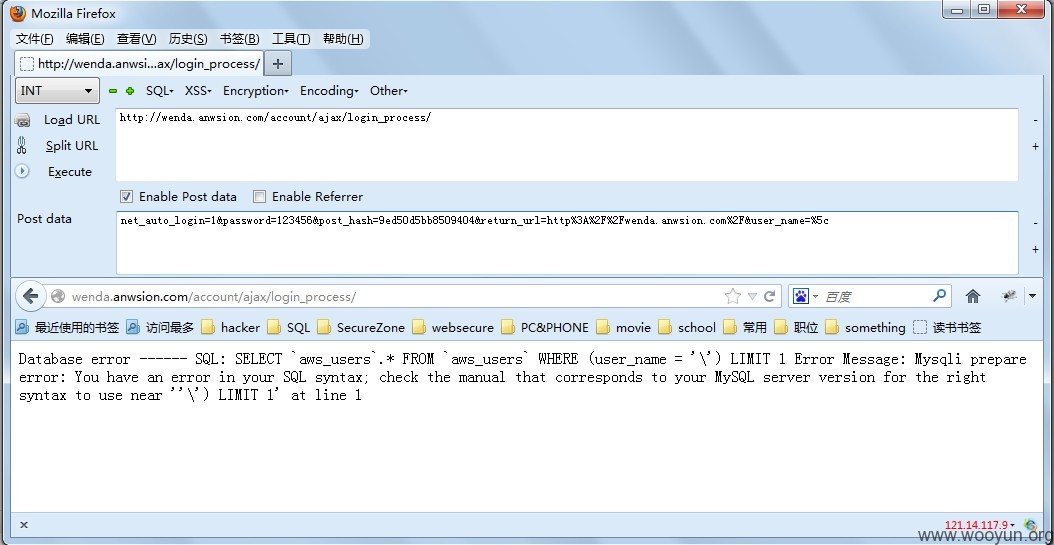Screen dimensions: 1054x545
Task: Open the 帮助(H) menu
Action: click(343, 39)
